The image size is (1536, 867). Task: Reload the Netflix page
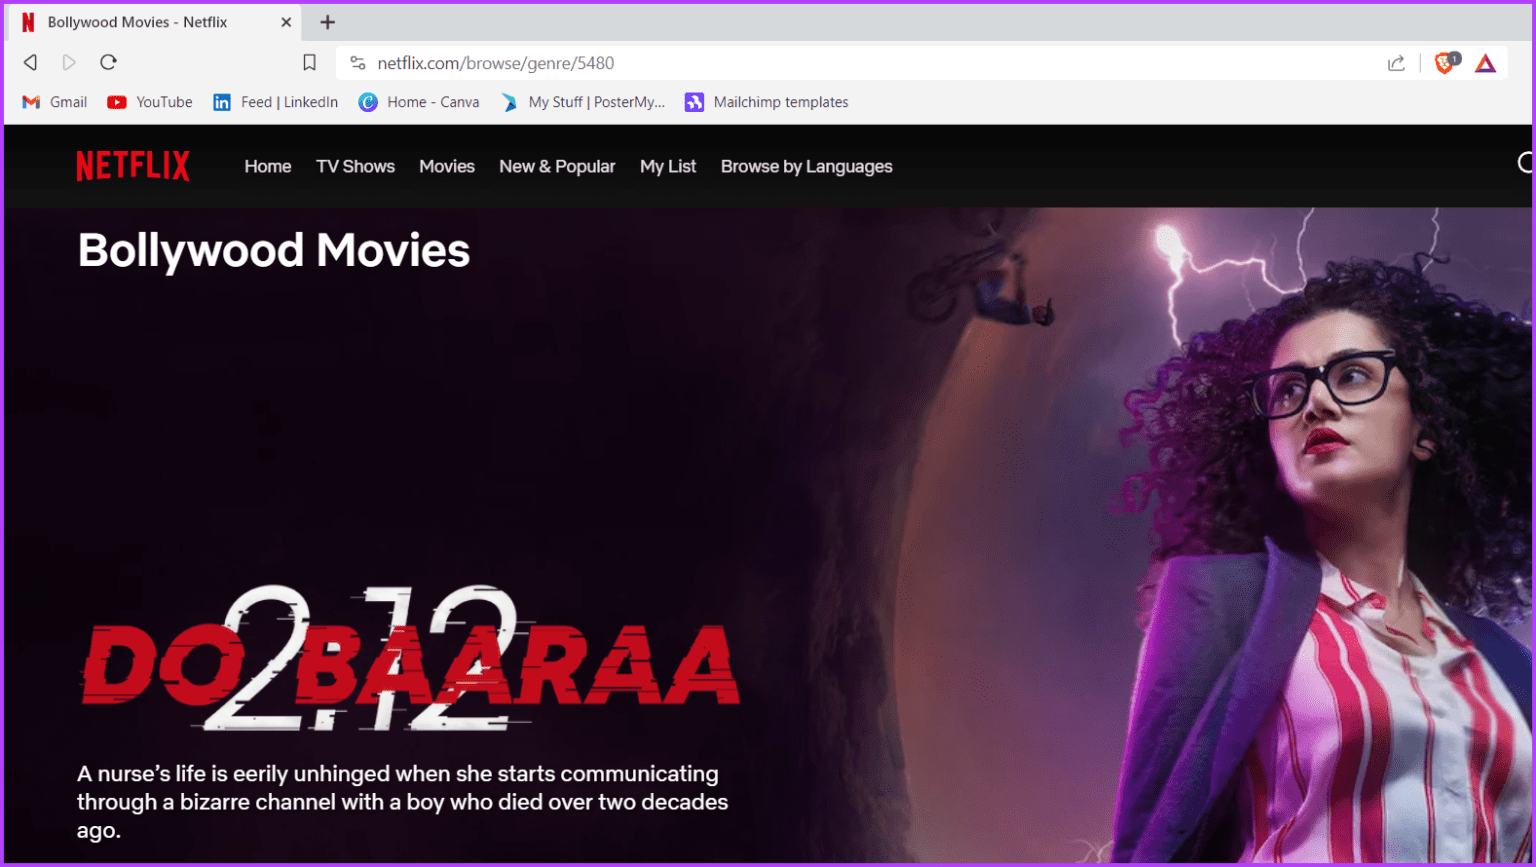point(108,62)
